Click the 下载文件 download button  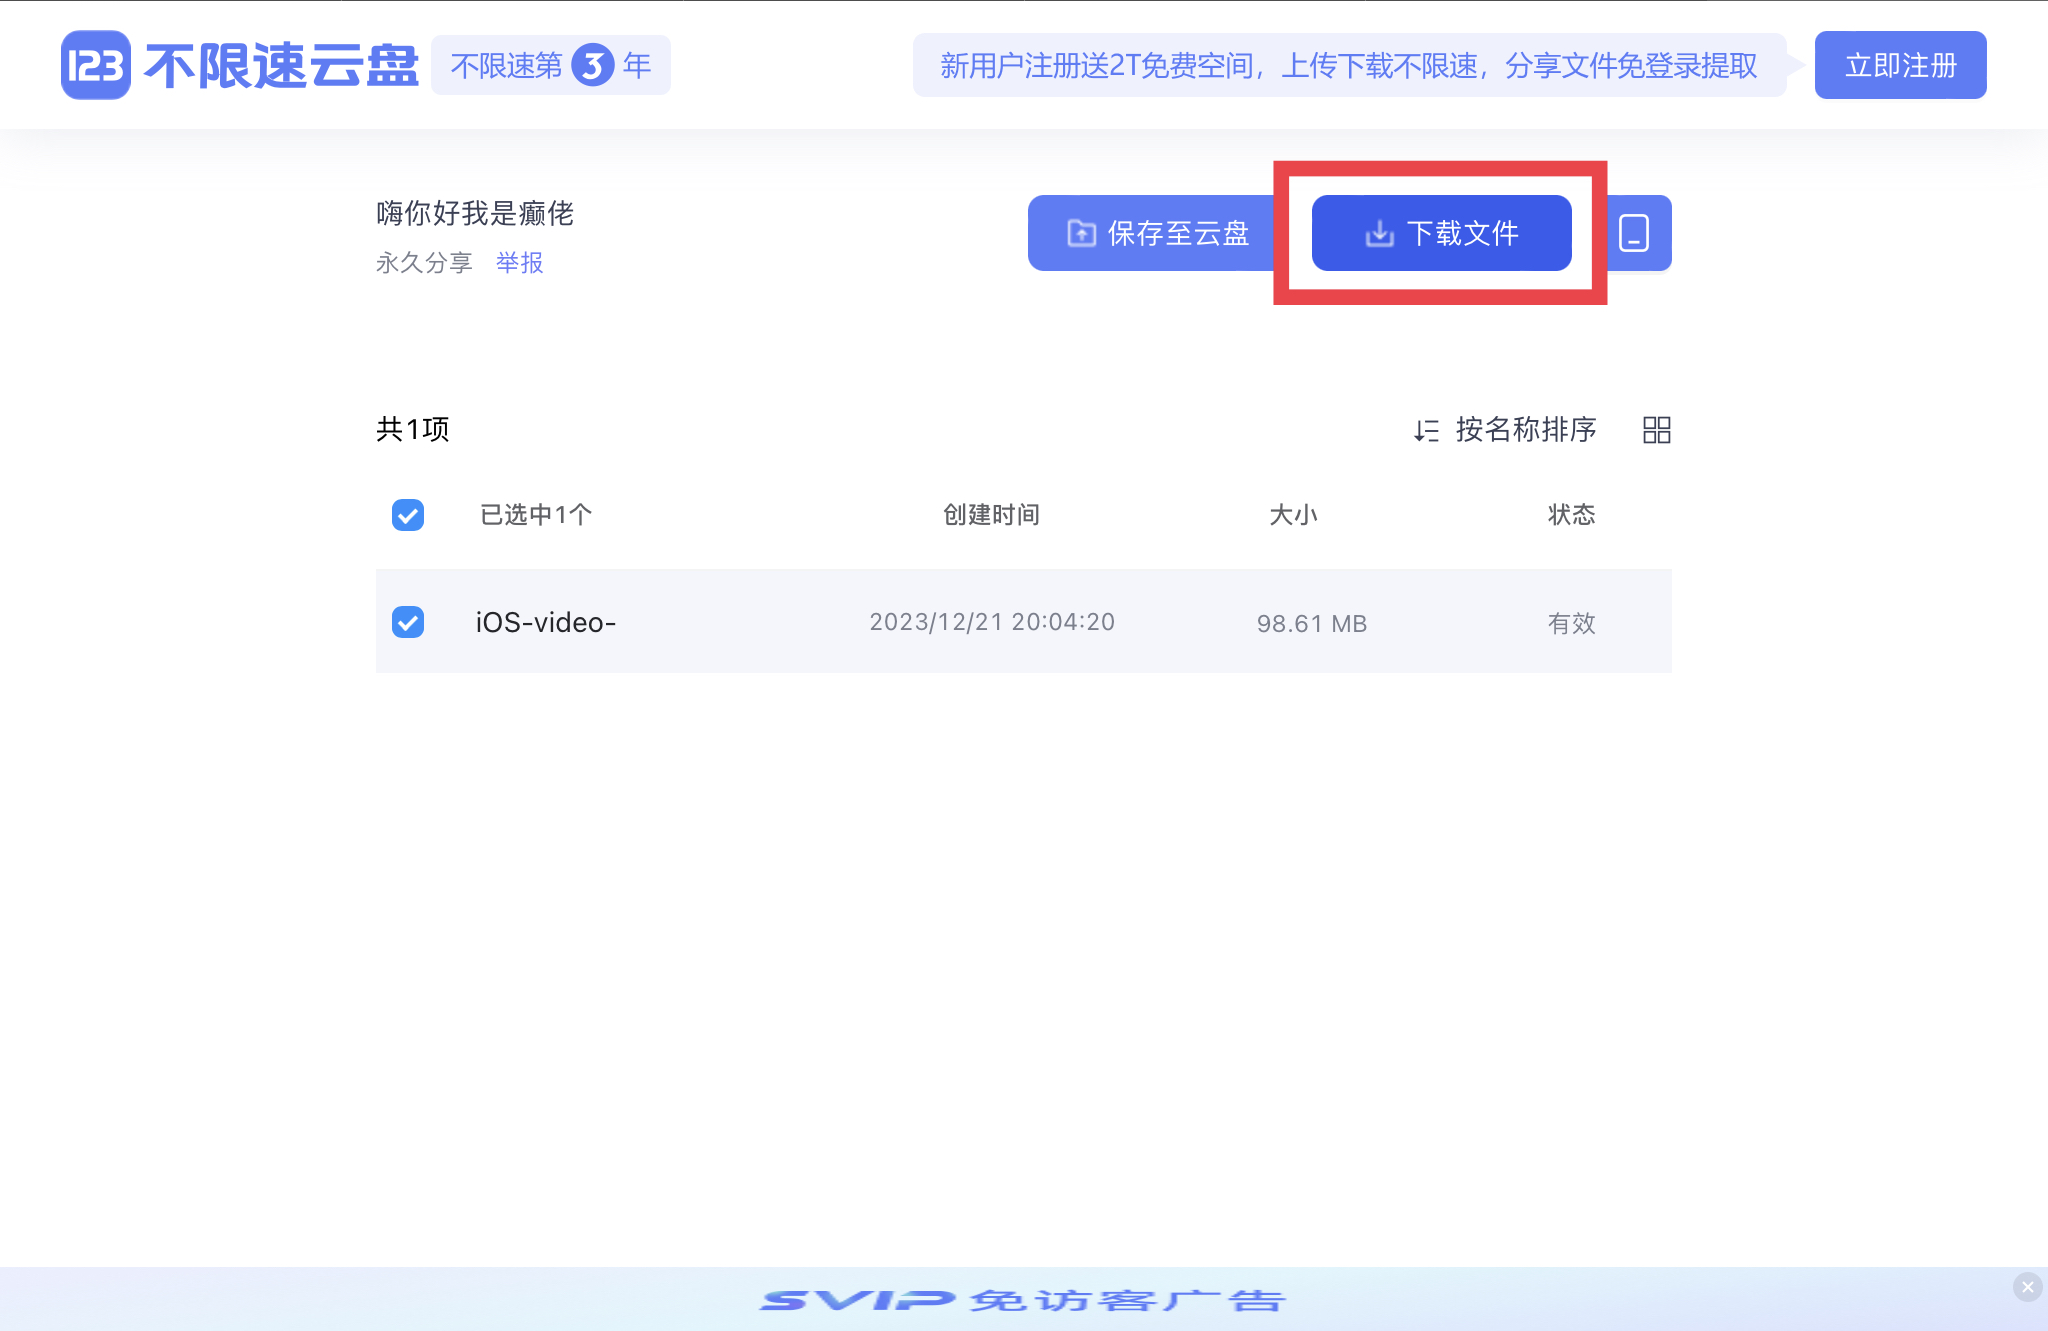(x=1441, y=233)
